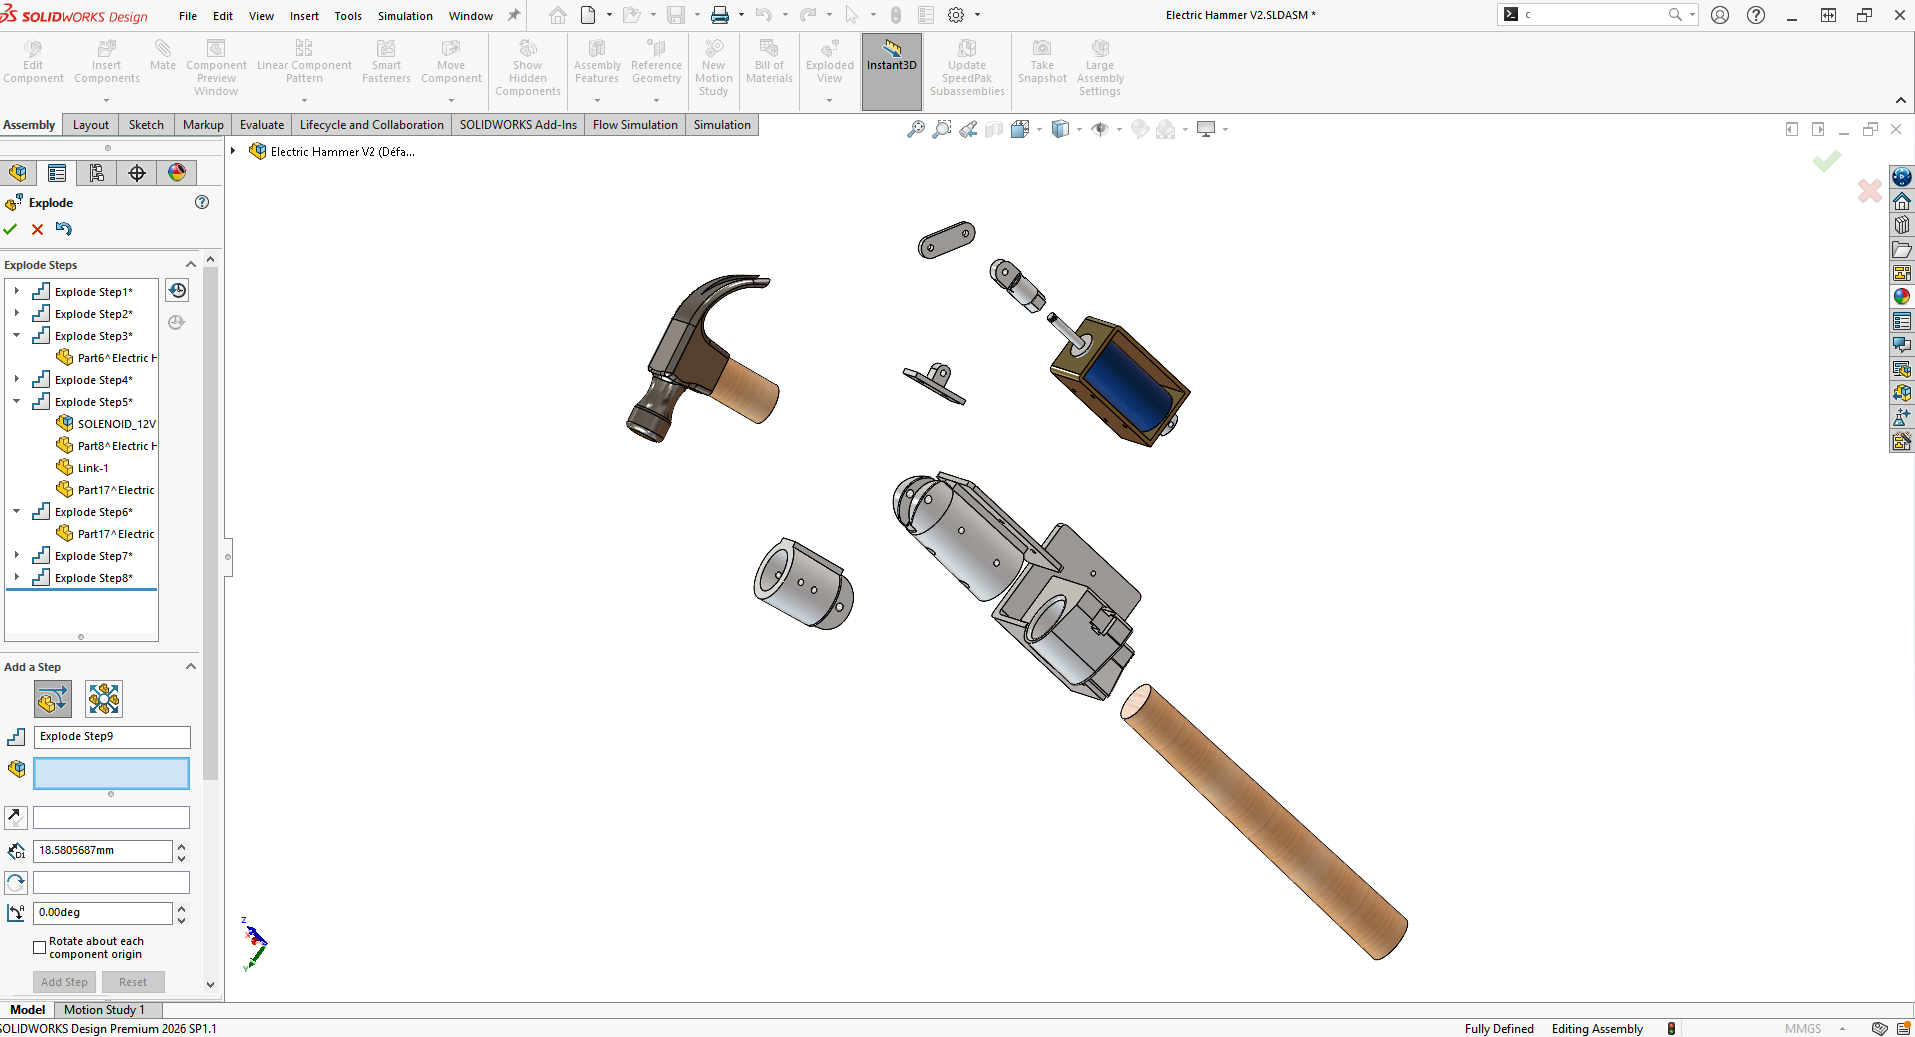Image resolution: width=1915 pixels, height=1037 pixels.
Task: Switch to the Flow Simulation tab
Action: click(635, 125)
